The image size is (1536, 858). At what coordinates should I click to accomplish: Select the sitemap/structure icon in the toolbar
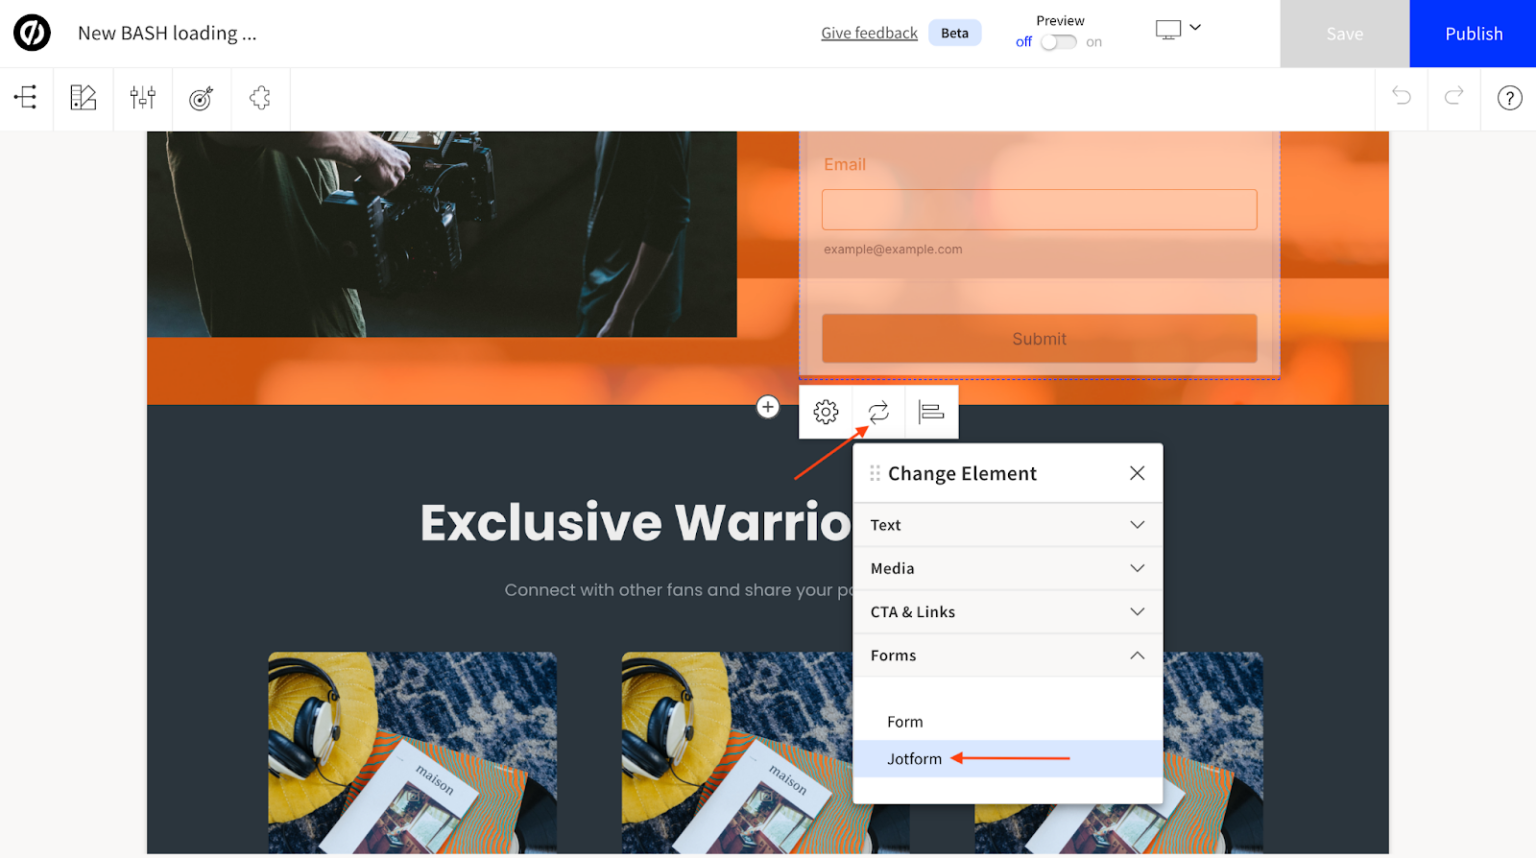point(25,98)
